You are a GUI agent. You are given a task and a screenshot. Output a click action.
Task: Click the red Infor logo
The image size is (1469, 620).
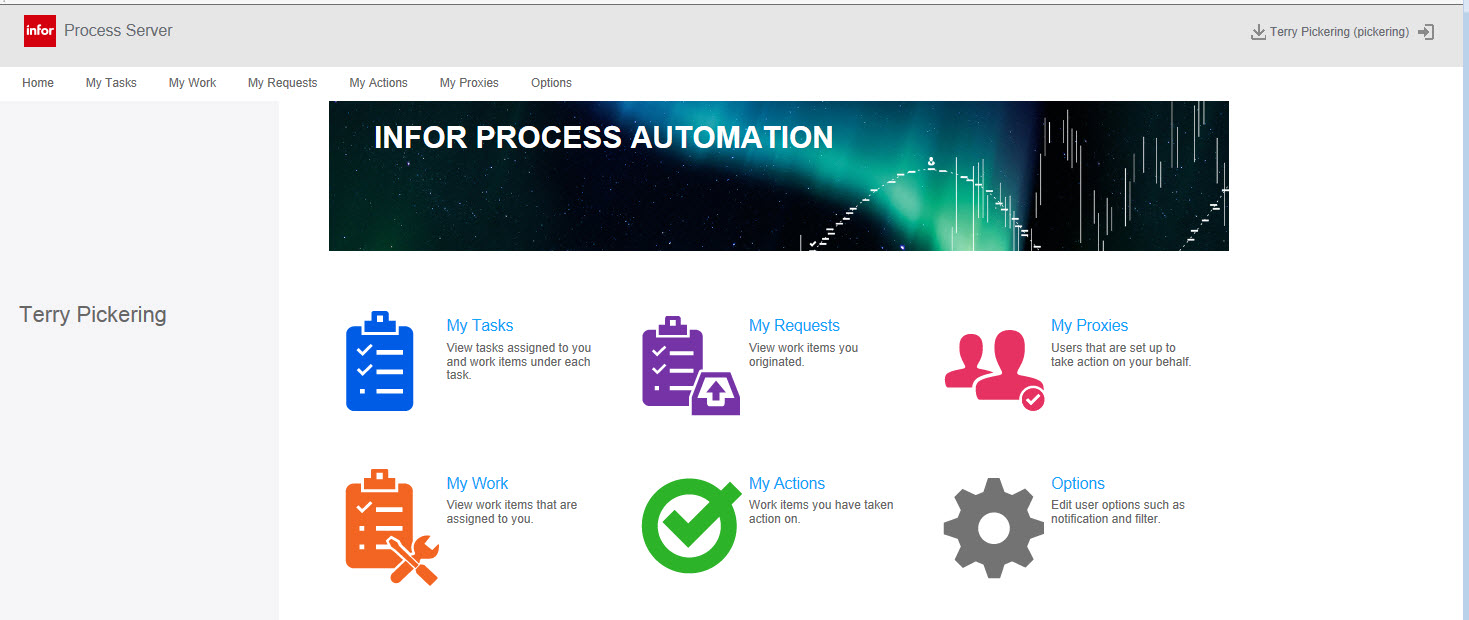click(40, 31)
